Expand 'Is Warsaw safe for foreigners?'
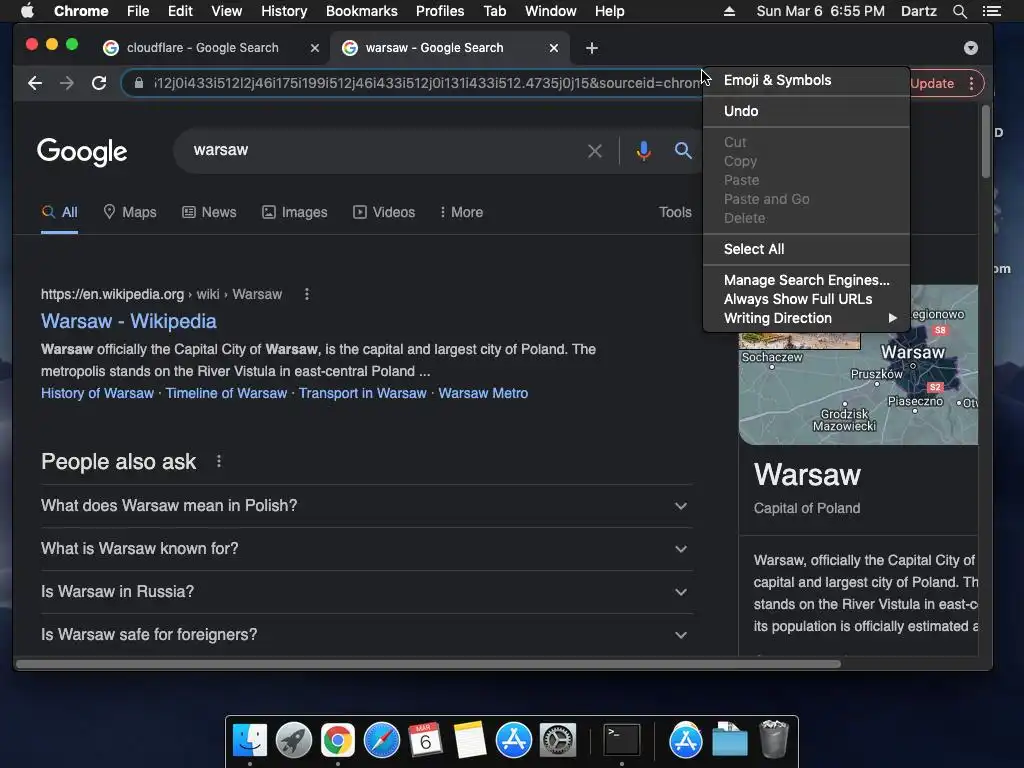The width and height of the screenshot is (1024, 768). coord(366,635)
